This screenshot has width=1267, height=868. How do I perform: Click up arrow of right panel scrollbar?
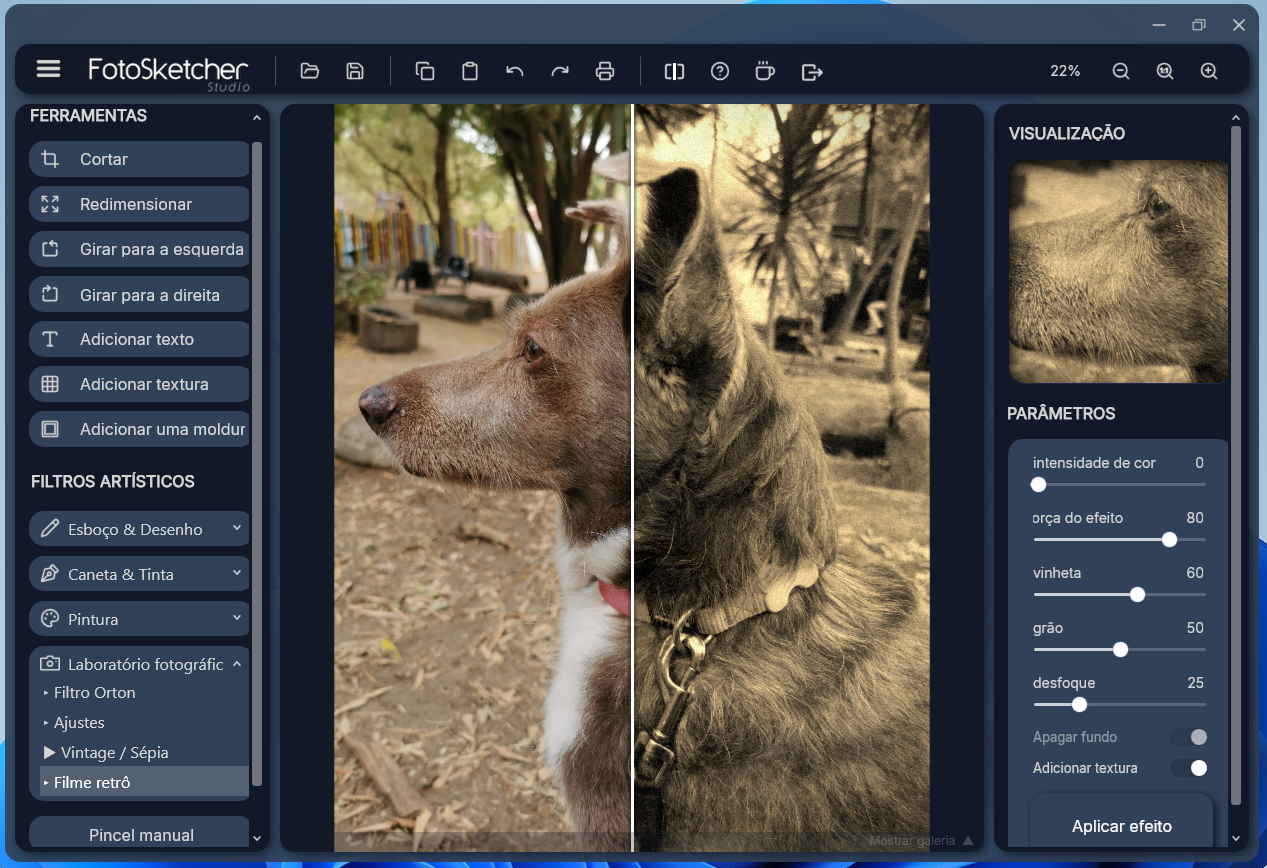click(x=1236, y=118)
